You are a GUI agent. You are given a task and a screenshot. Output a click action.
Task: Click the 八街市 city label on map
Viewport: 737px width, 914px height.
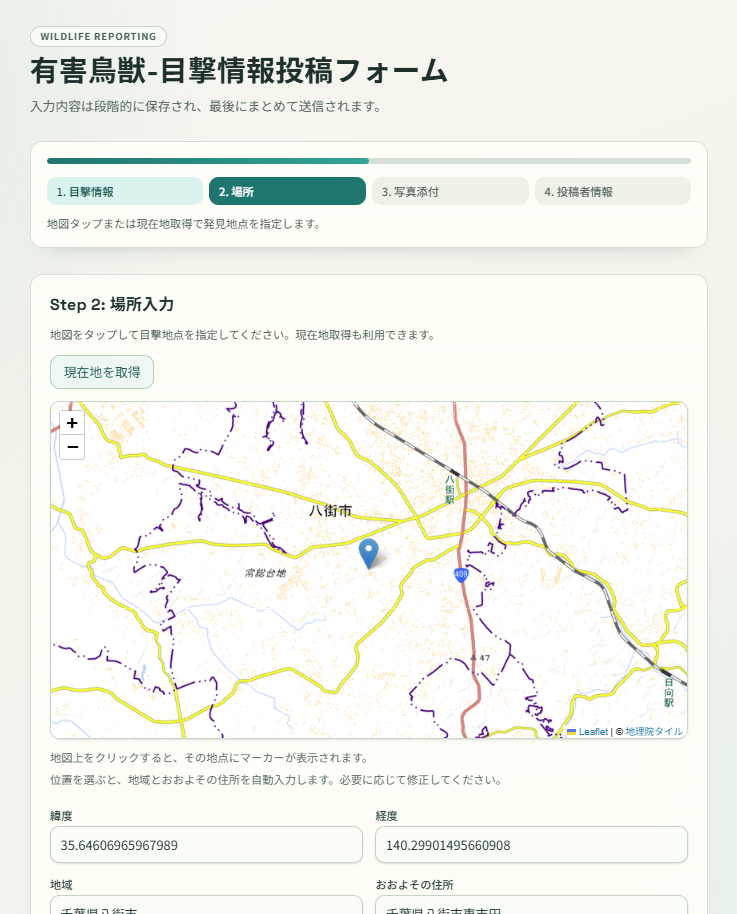click(x=330, y=511)
